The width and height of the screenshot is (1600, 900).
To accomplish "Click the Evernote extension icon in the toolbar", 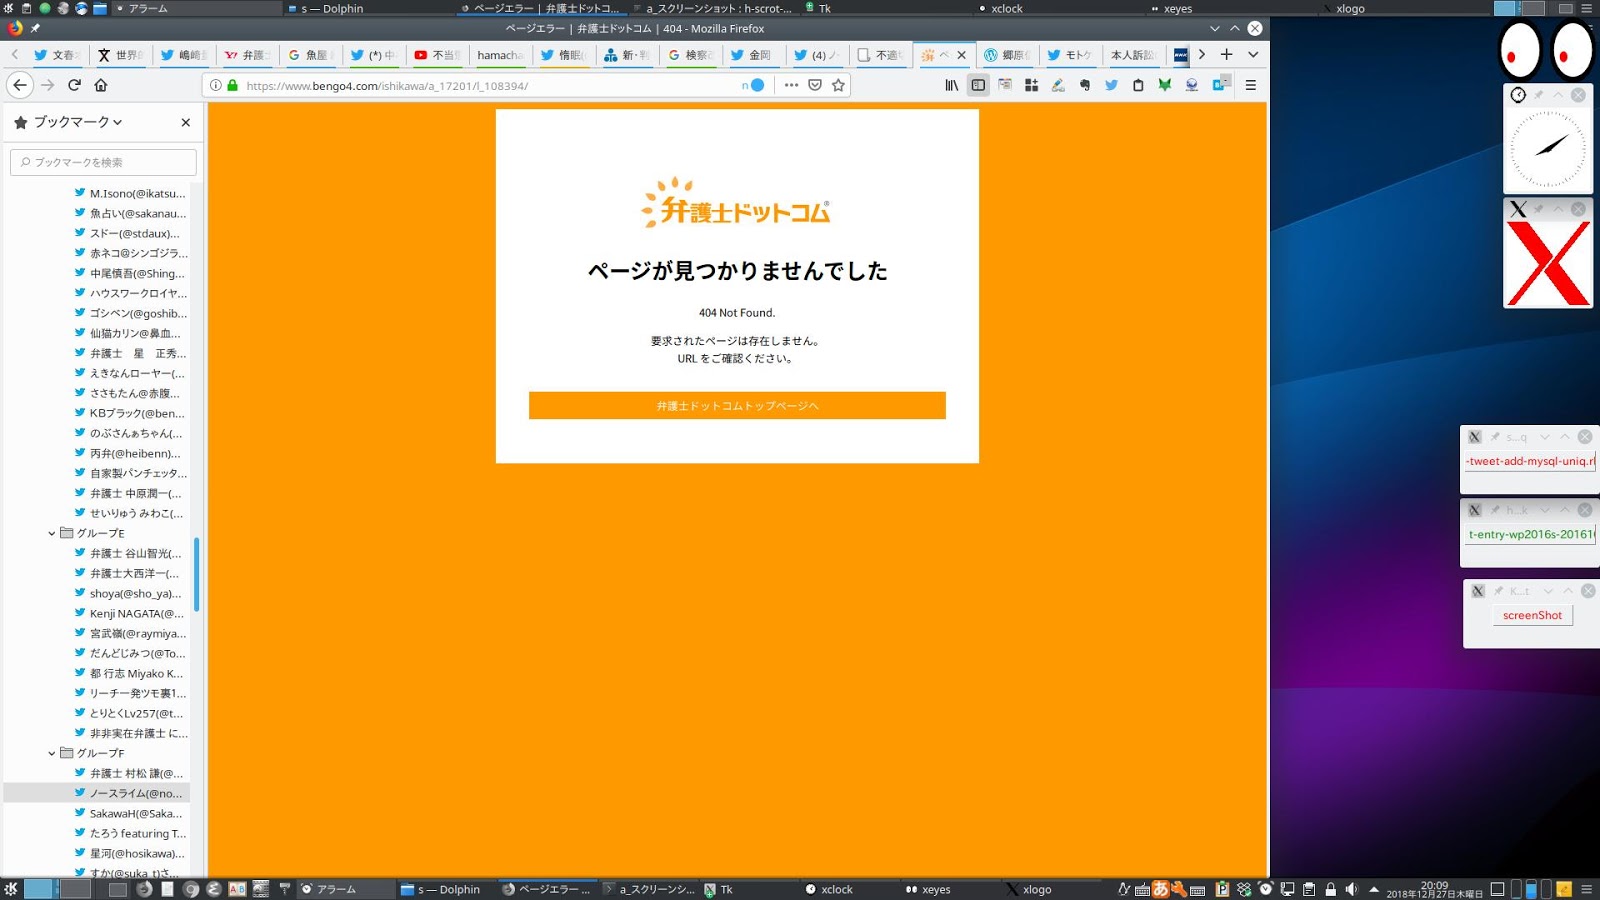I will point(1084,85).
